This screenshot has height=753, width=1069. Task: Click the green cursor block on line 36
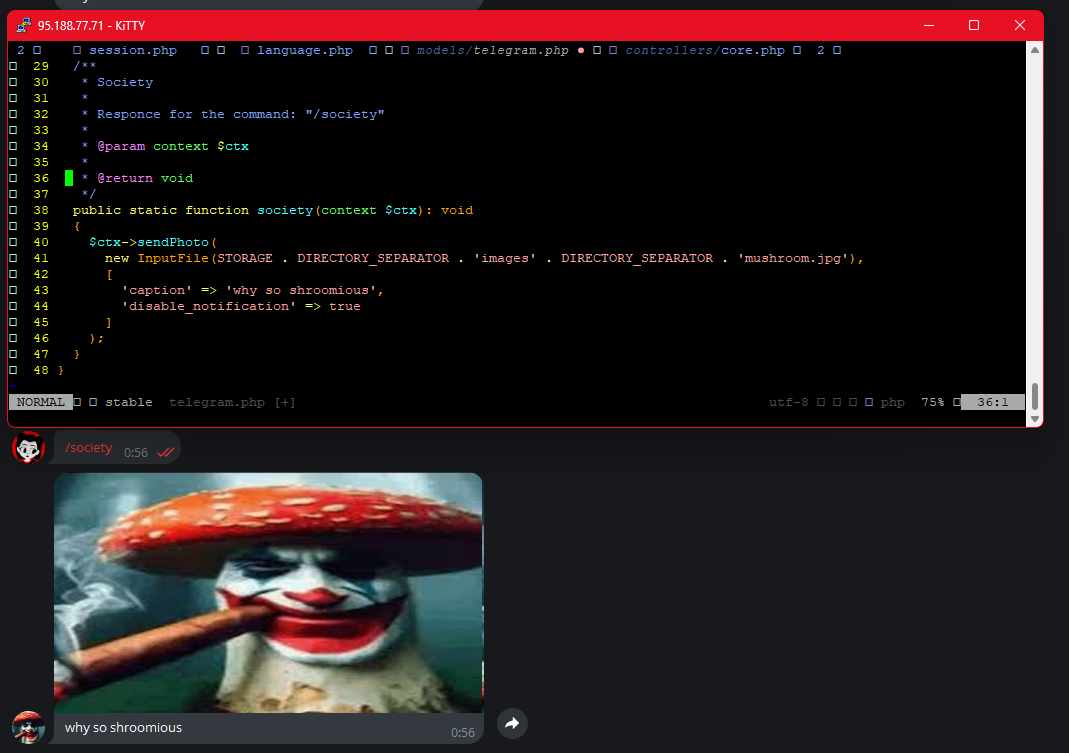pyautogui.click(x=69, y=178)
